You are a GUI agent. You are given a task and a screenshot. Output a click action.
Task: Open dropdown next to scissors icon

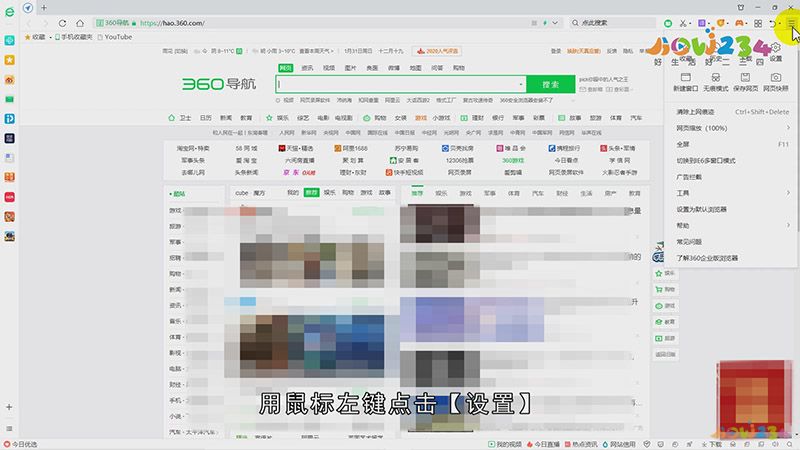(690, 23)
